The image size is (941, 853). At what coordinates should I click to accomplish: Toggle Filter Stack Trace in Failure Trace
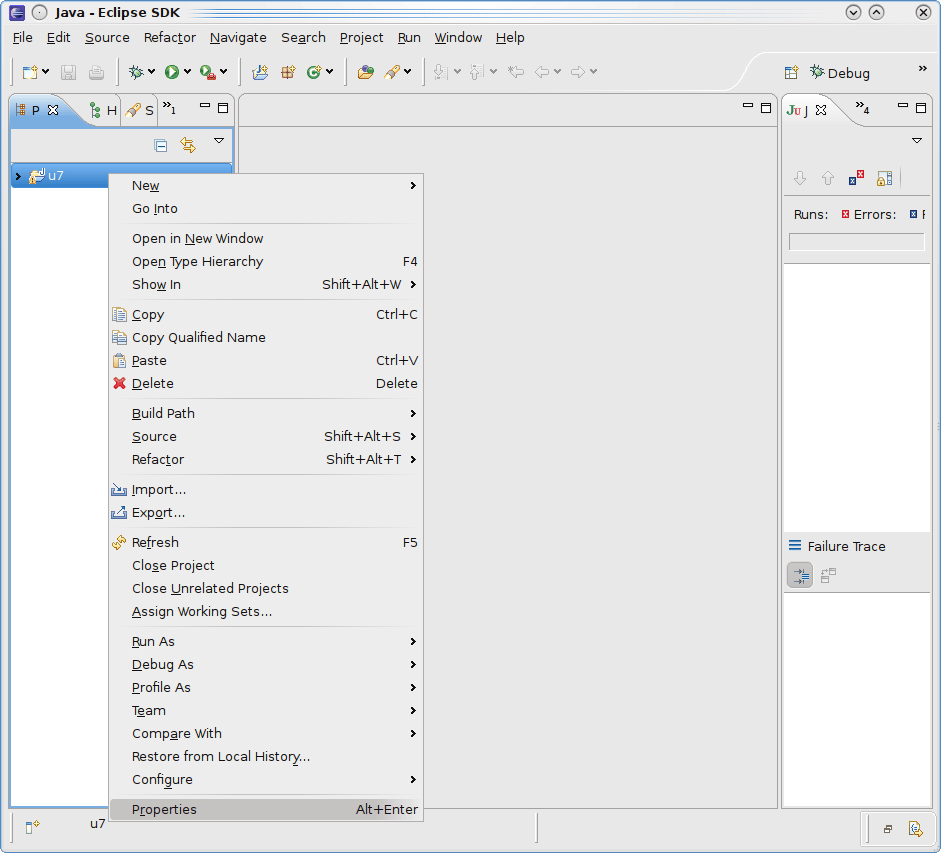pos(800,576)
